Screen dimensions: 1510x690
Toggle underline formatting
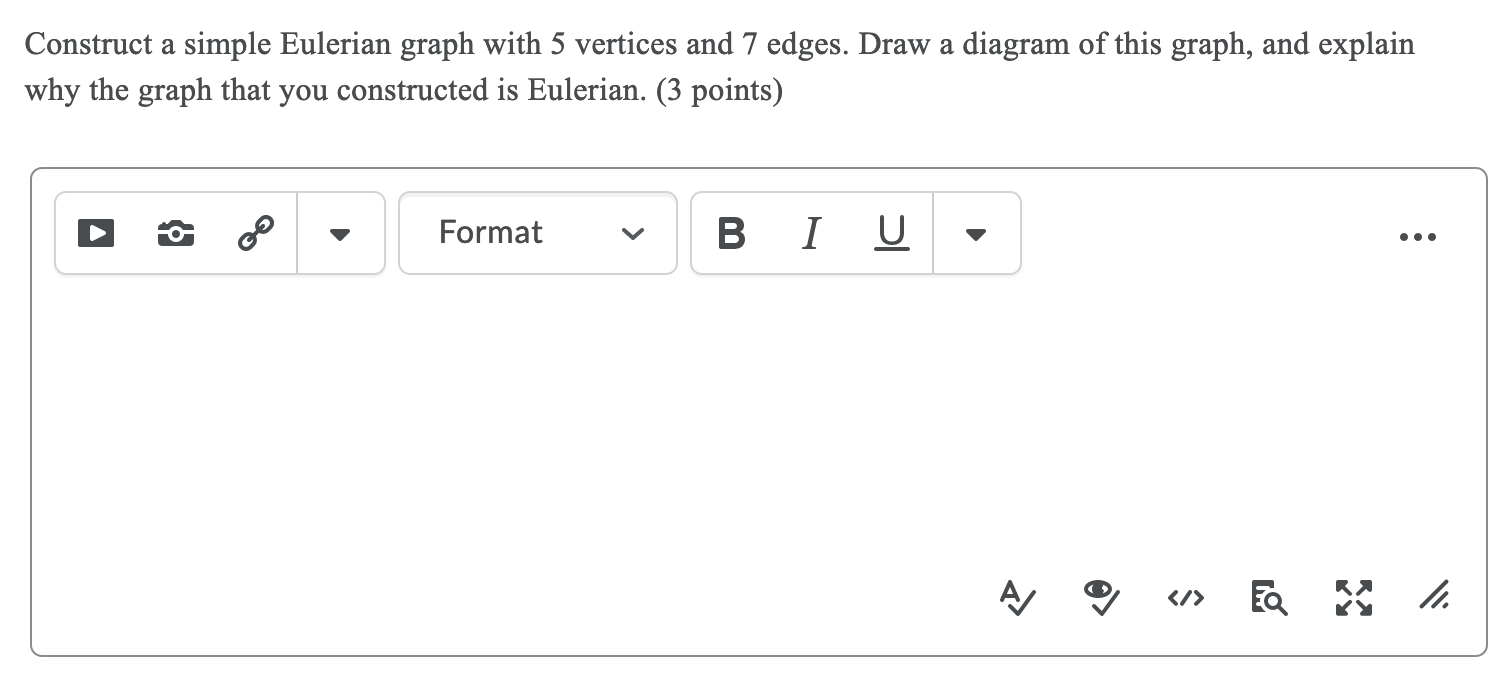(890, 233)
